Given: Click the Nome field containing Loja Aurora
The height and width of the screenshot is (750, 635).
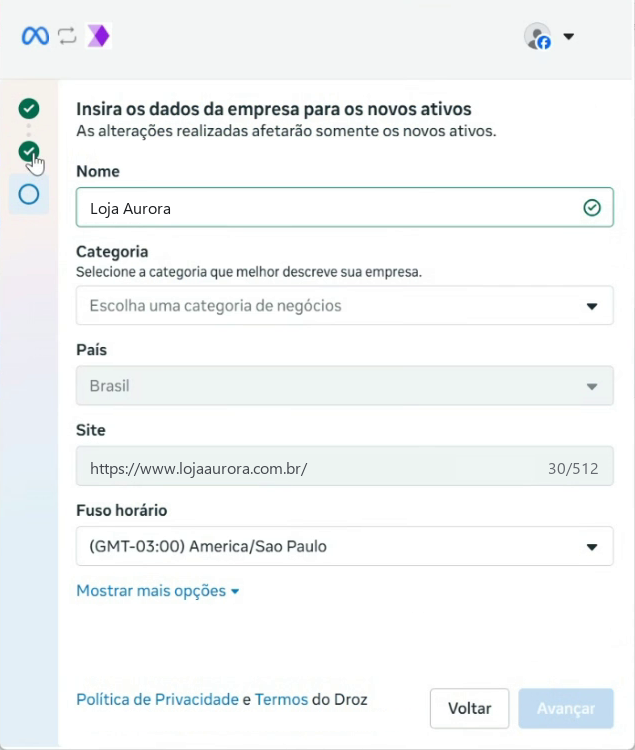Looking at the screenshot, I should (x=344, y=208).
